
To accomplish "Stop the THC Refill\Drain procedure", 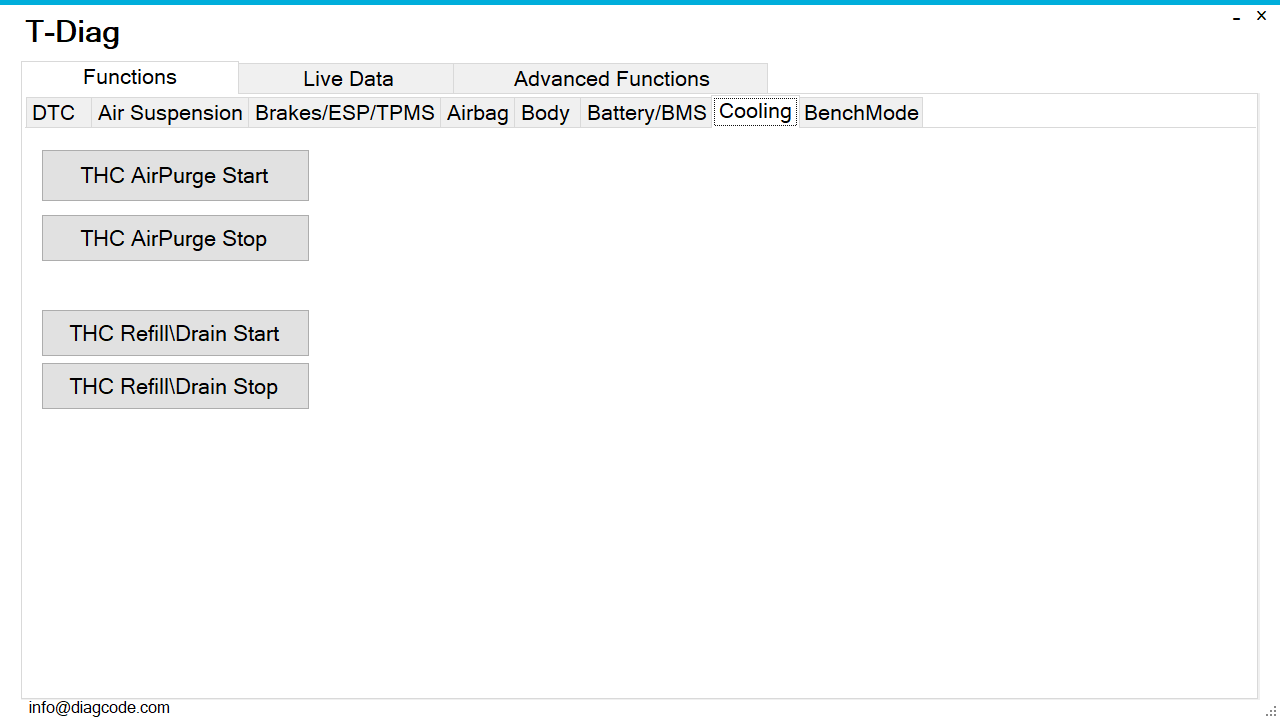I will point(175,386).
